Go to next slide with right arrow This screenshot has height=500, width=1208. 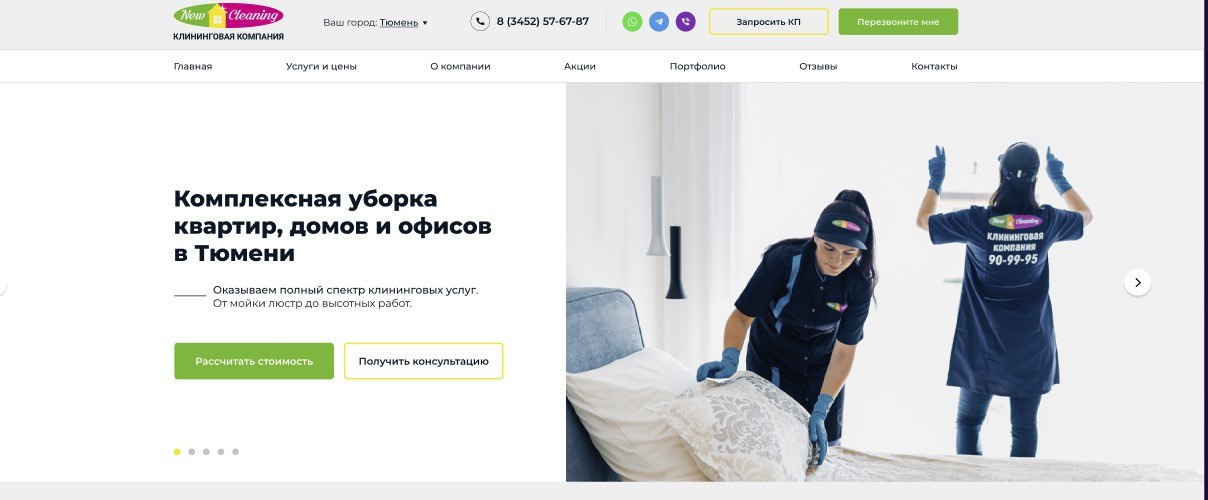tap(1137, 282)
